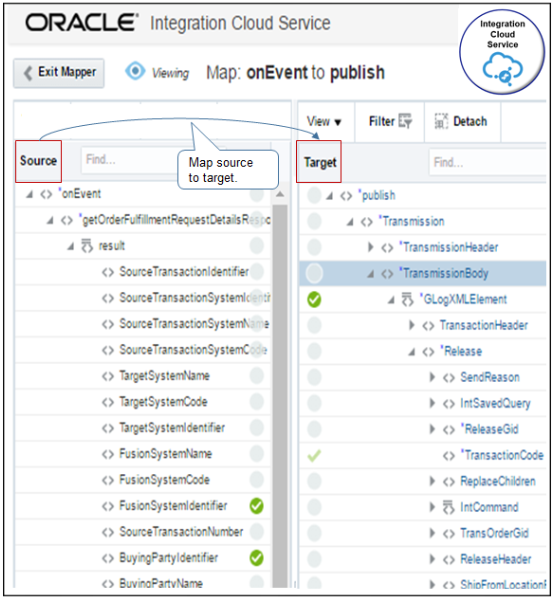Click the Filter toolbar button
Viewport: 554px width, 599px height.
[x=390, y=121]
